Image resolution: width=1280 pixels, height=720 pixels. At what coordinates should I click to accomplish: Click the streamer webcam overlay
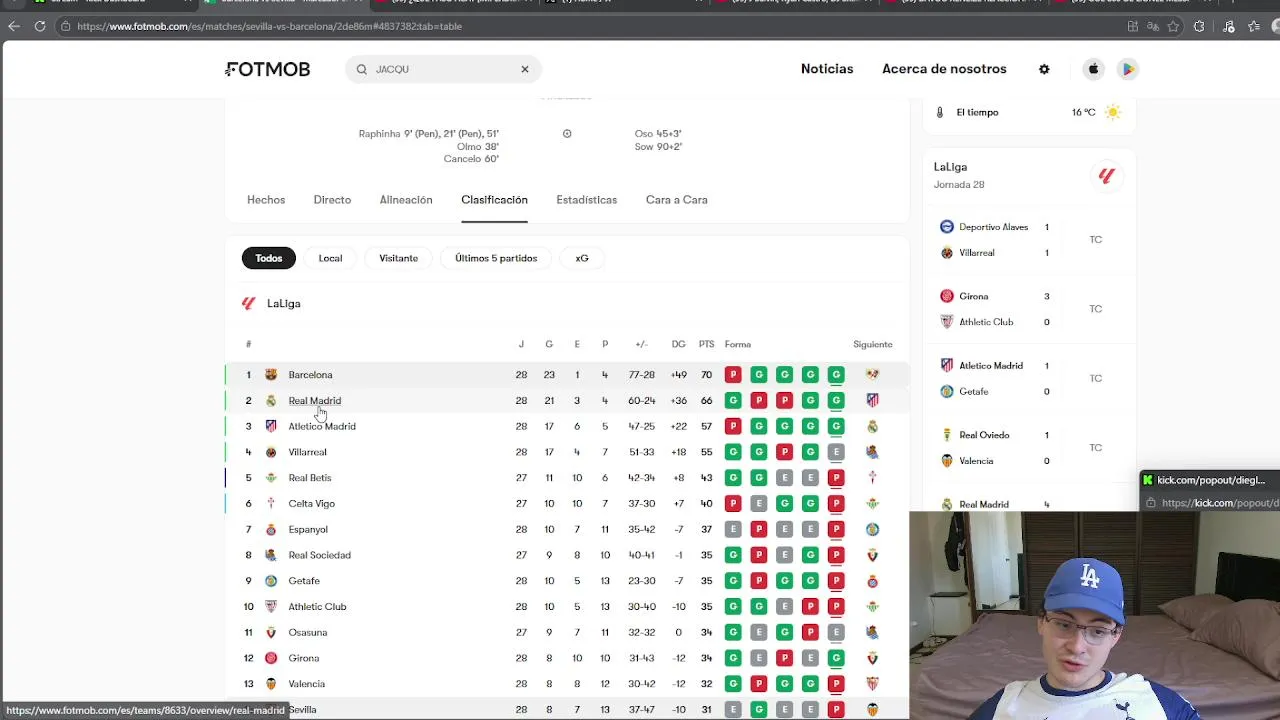coord(1094,616)
